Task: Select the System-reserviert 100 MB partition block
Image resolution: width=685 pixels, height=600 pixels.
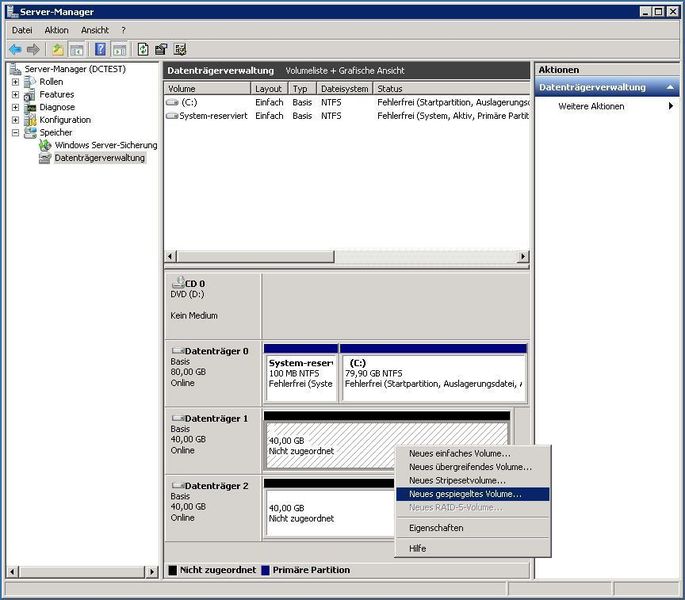Action: 301,374
